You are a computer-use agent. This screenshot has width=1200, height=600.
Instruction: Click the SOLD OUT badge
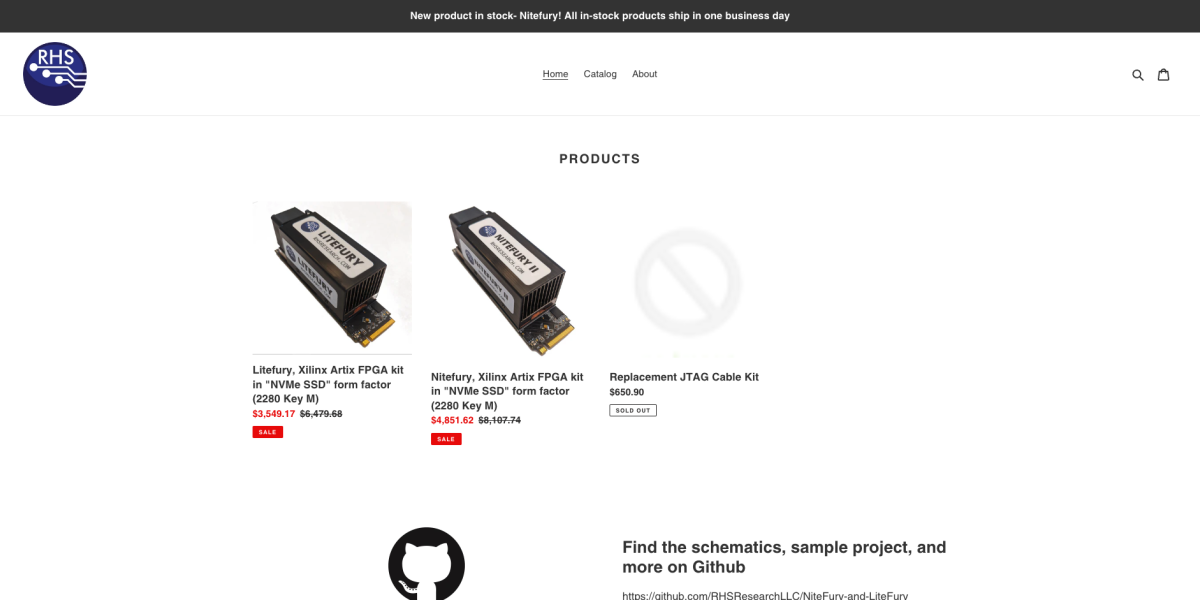(x=633, y=410)
